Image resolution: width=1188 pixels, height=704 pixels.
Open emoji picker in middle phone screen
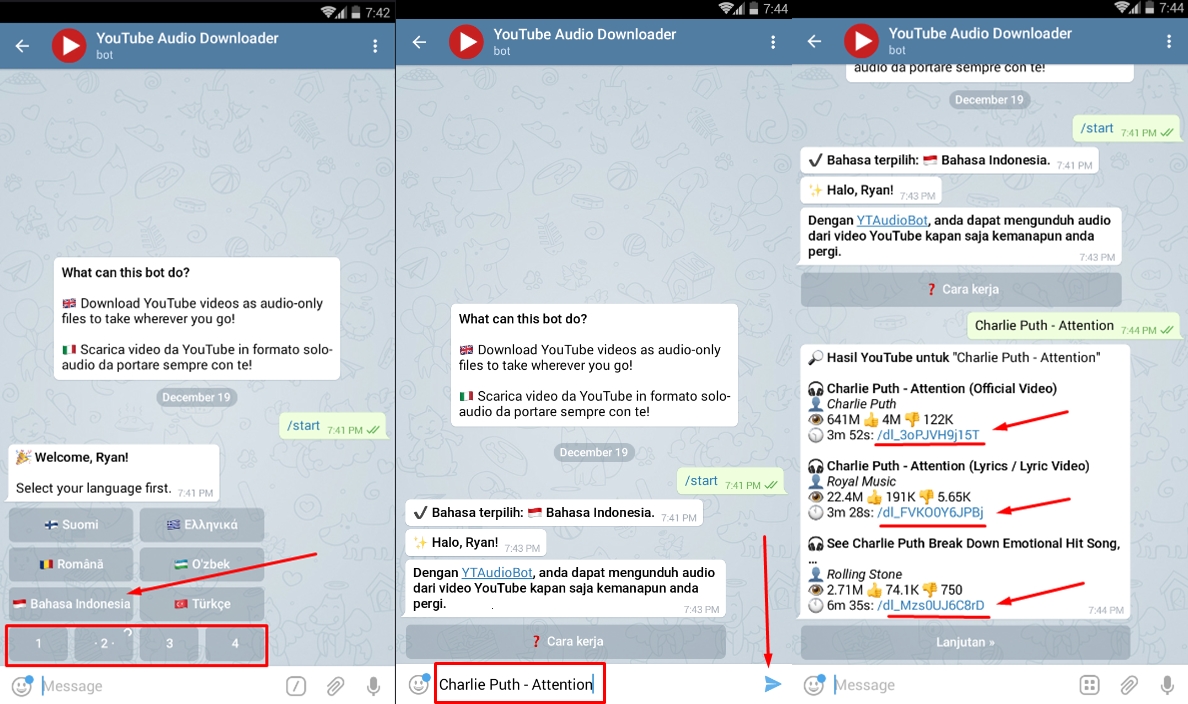click(x=418, y=684)
